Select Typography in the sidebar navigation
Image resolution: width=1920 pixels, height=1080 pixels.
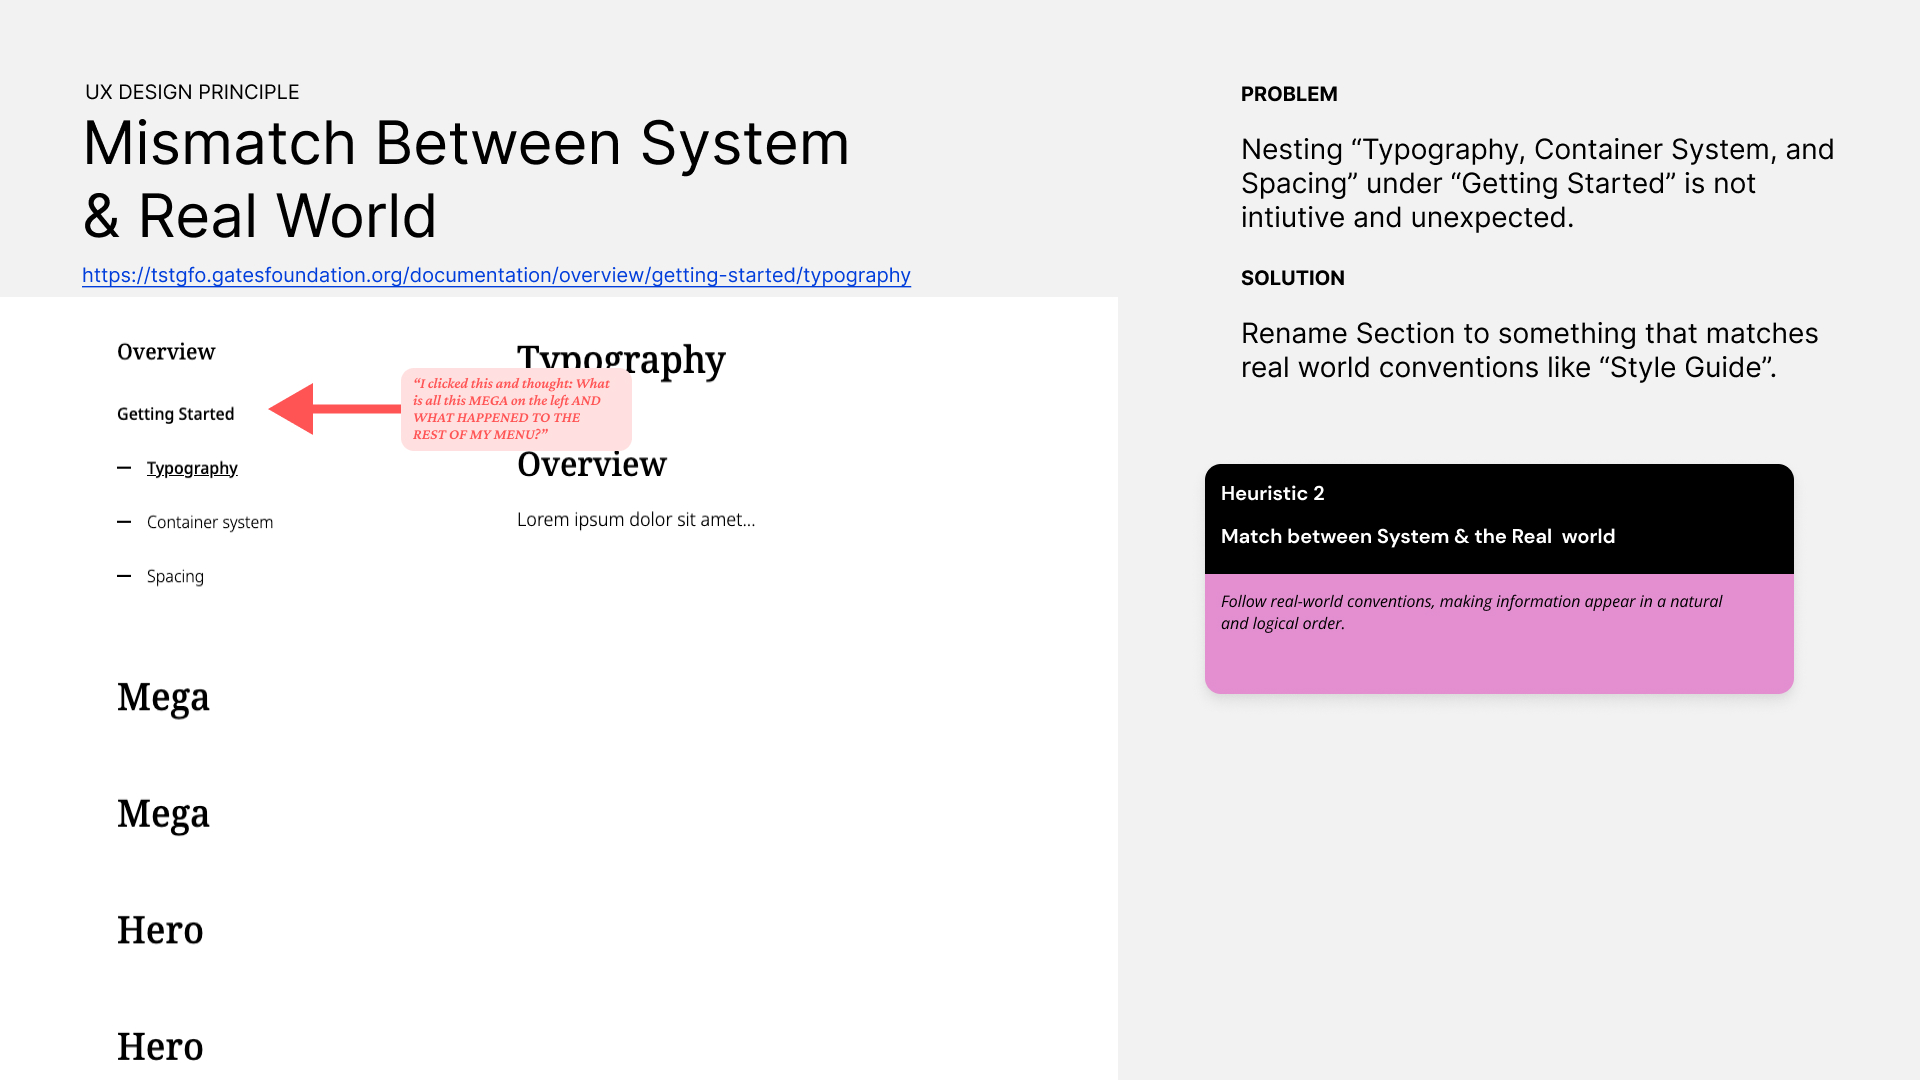192,468
